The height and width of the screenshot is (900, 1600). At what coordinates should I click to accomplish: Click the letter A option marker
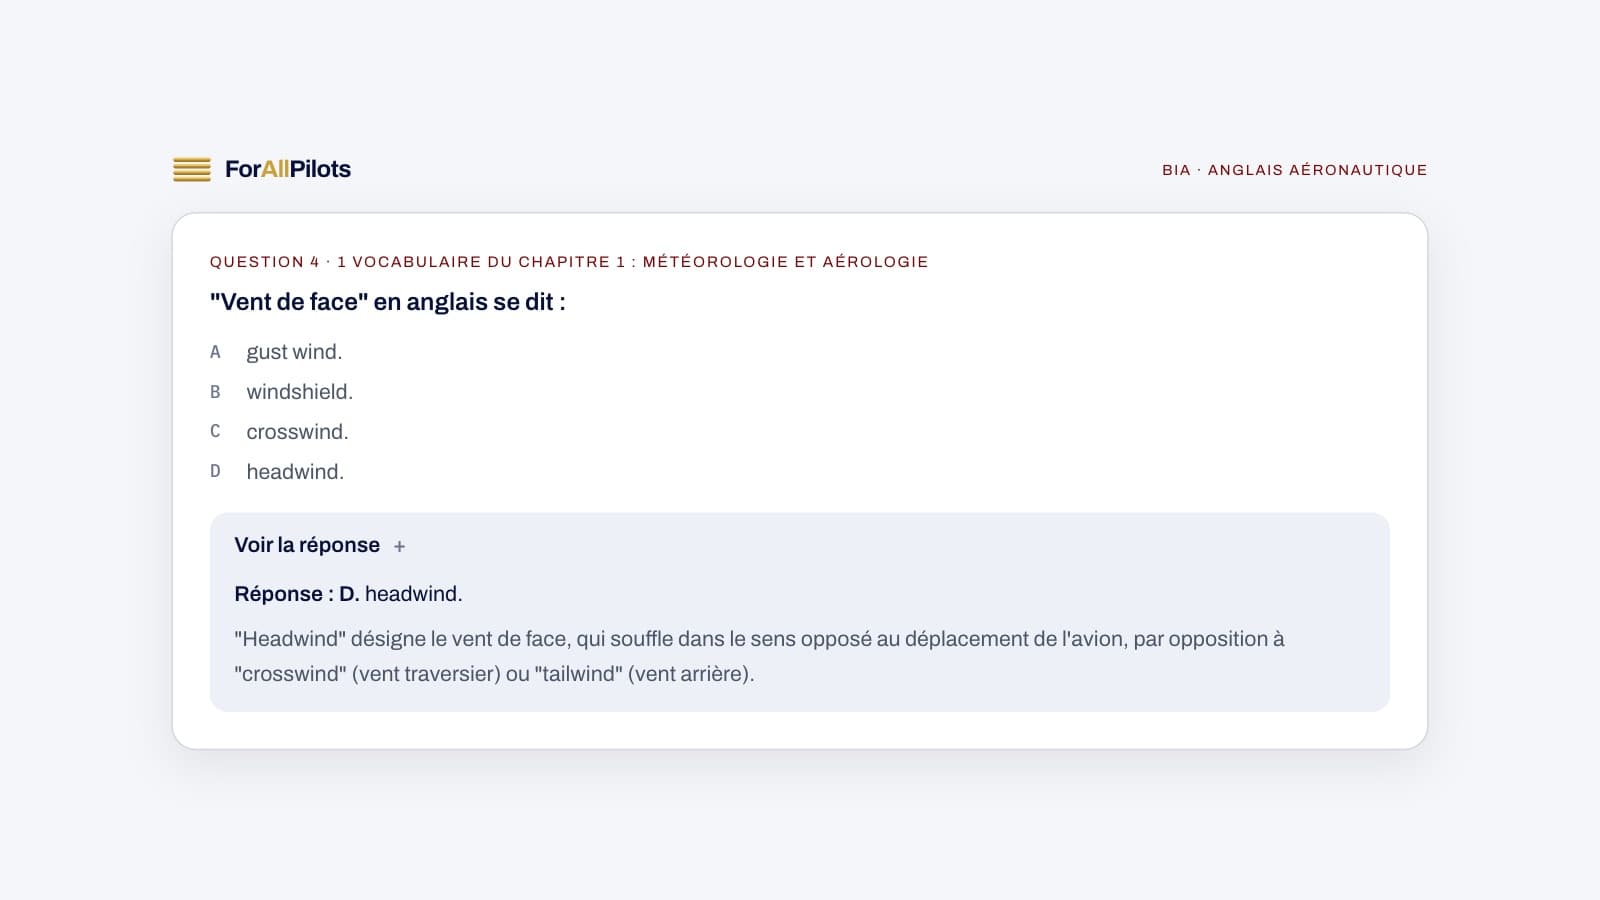[215, 352]
